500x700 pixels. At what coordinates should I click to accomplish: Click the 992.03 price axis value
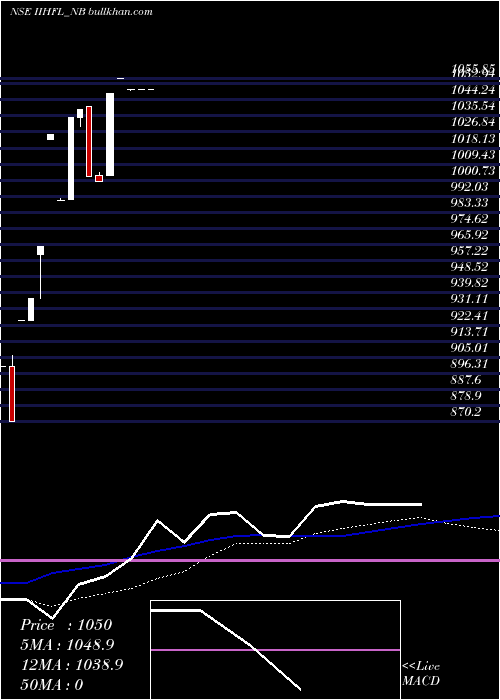(x=469, y=187)
